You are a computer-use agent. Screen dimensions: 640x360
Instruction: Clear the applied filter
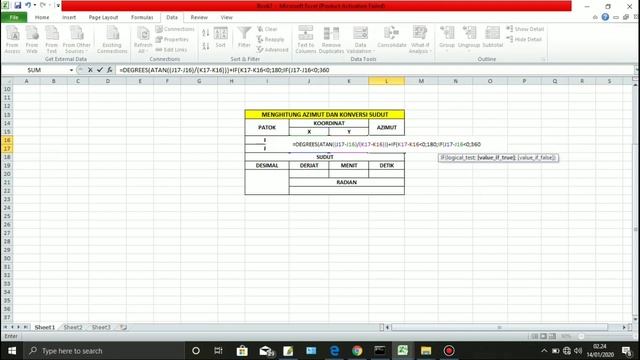coord(267,29)
